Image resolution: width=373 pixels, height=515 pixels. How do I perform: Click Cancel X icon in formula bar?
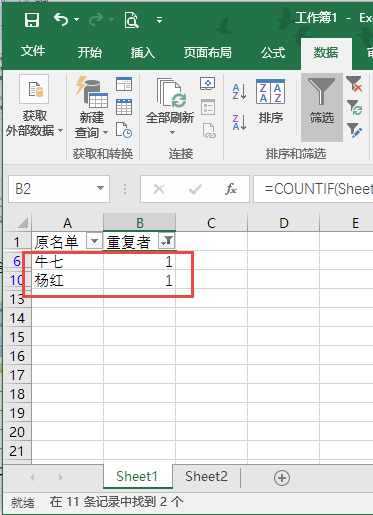pyautogui.click(x=159, y=189)
